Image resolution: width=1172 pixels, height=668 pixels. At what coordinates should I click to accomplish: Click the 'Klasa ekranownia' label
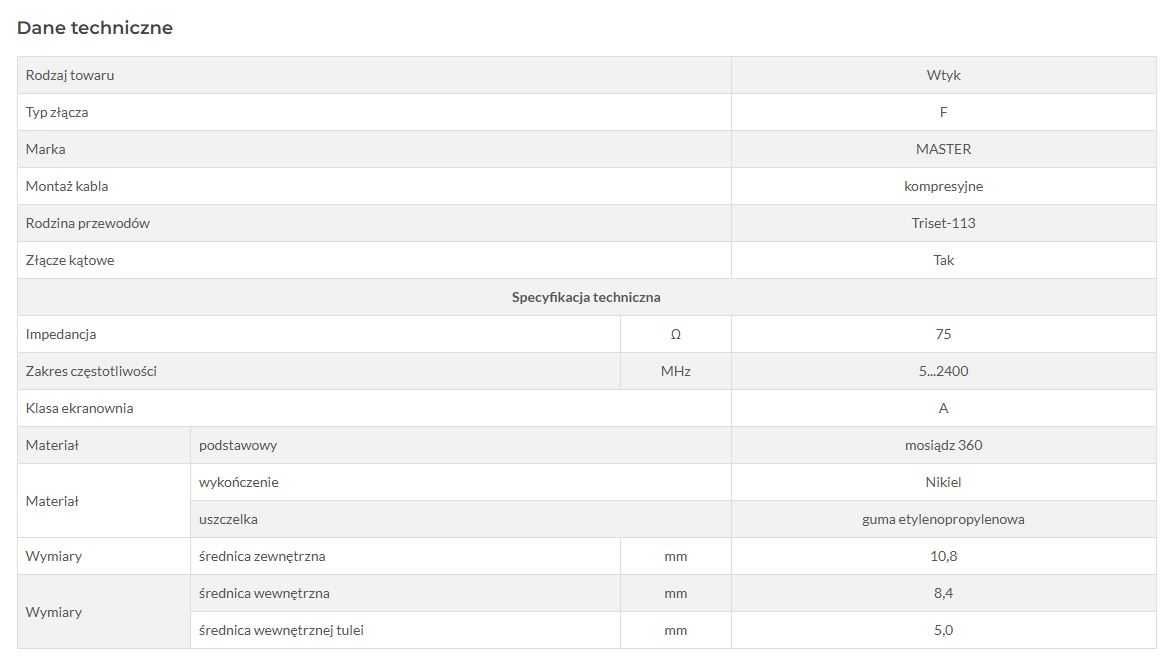[79, 408]
